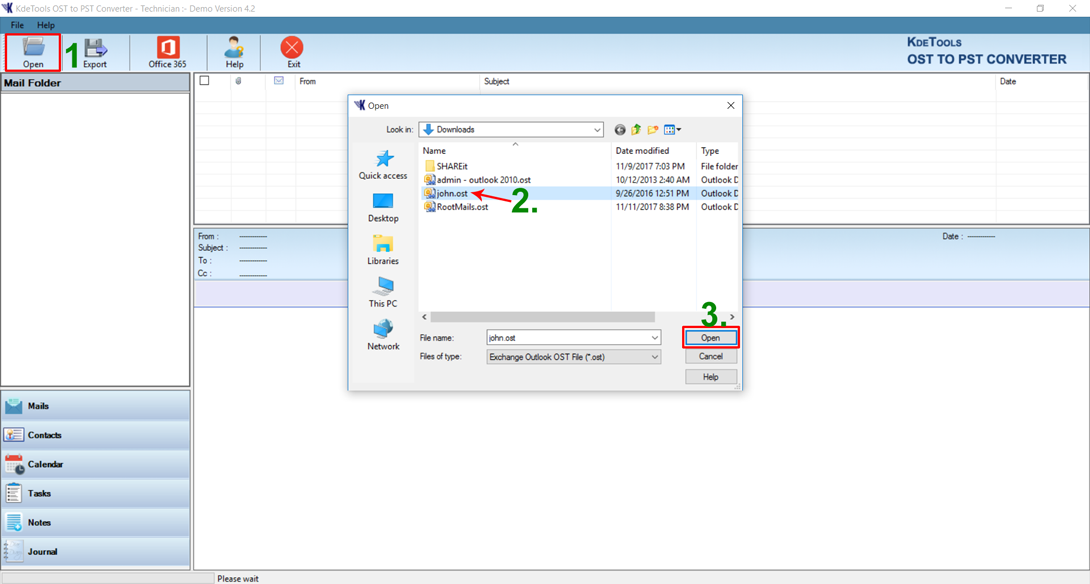Click the horizontal scrollbar in file list
This screenshot has width=1090, height=584.
[542, 317]
